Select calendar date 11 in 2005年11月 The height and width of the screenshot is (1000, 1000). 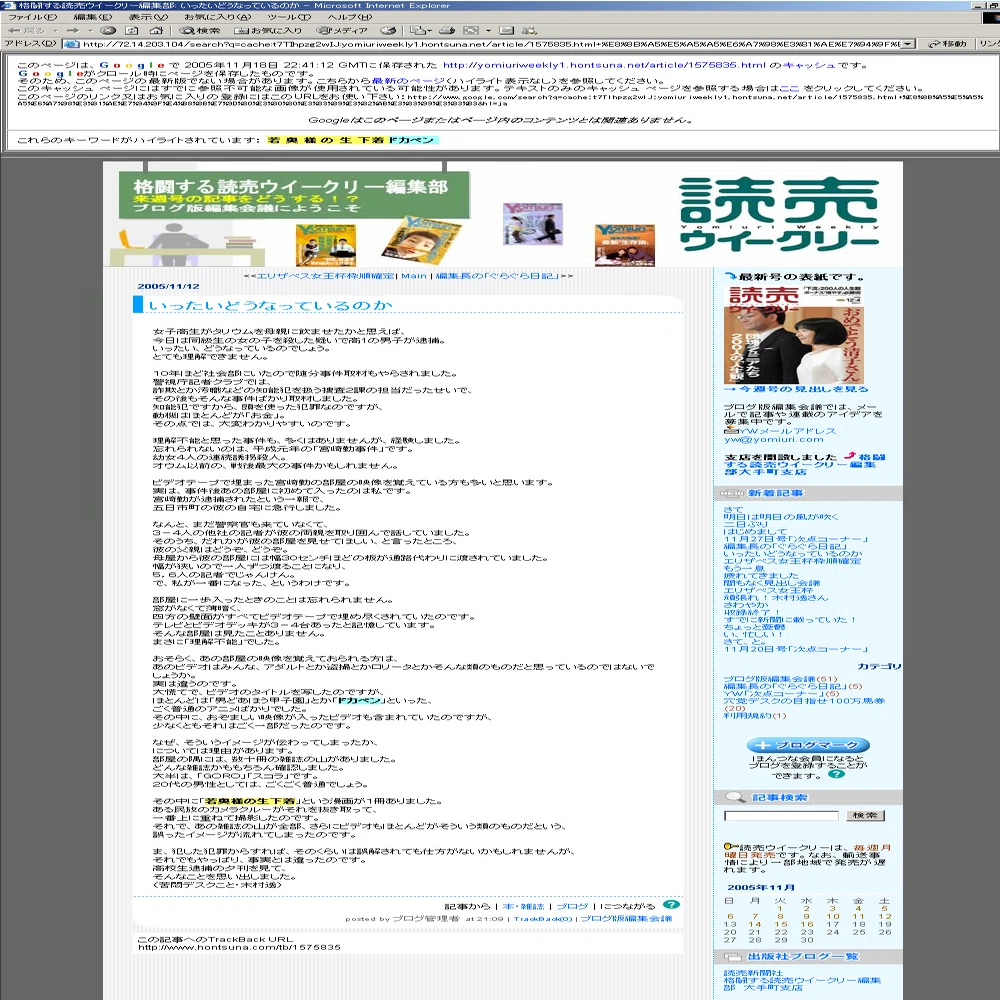click(858, 916)
